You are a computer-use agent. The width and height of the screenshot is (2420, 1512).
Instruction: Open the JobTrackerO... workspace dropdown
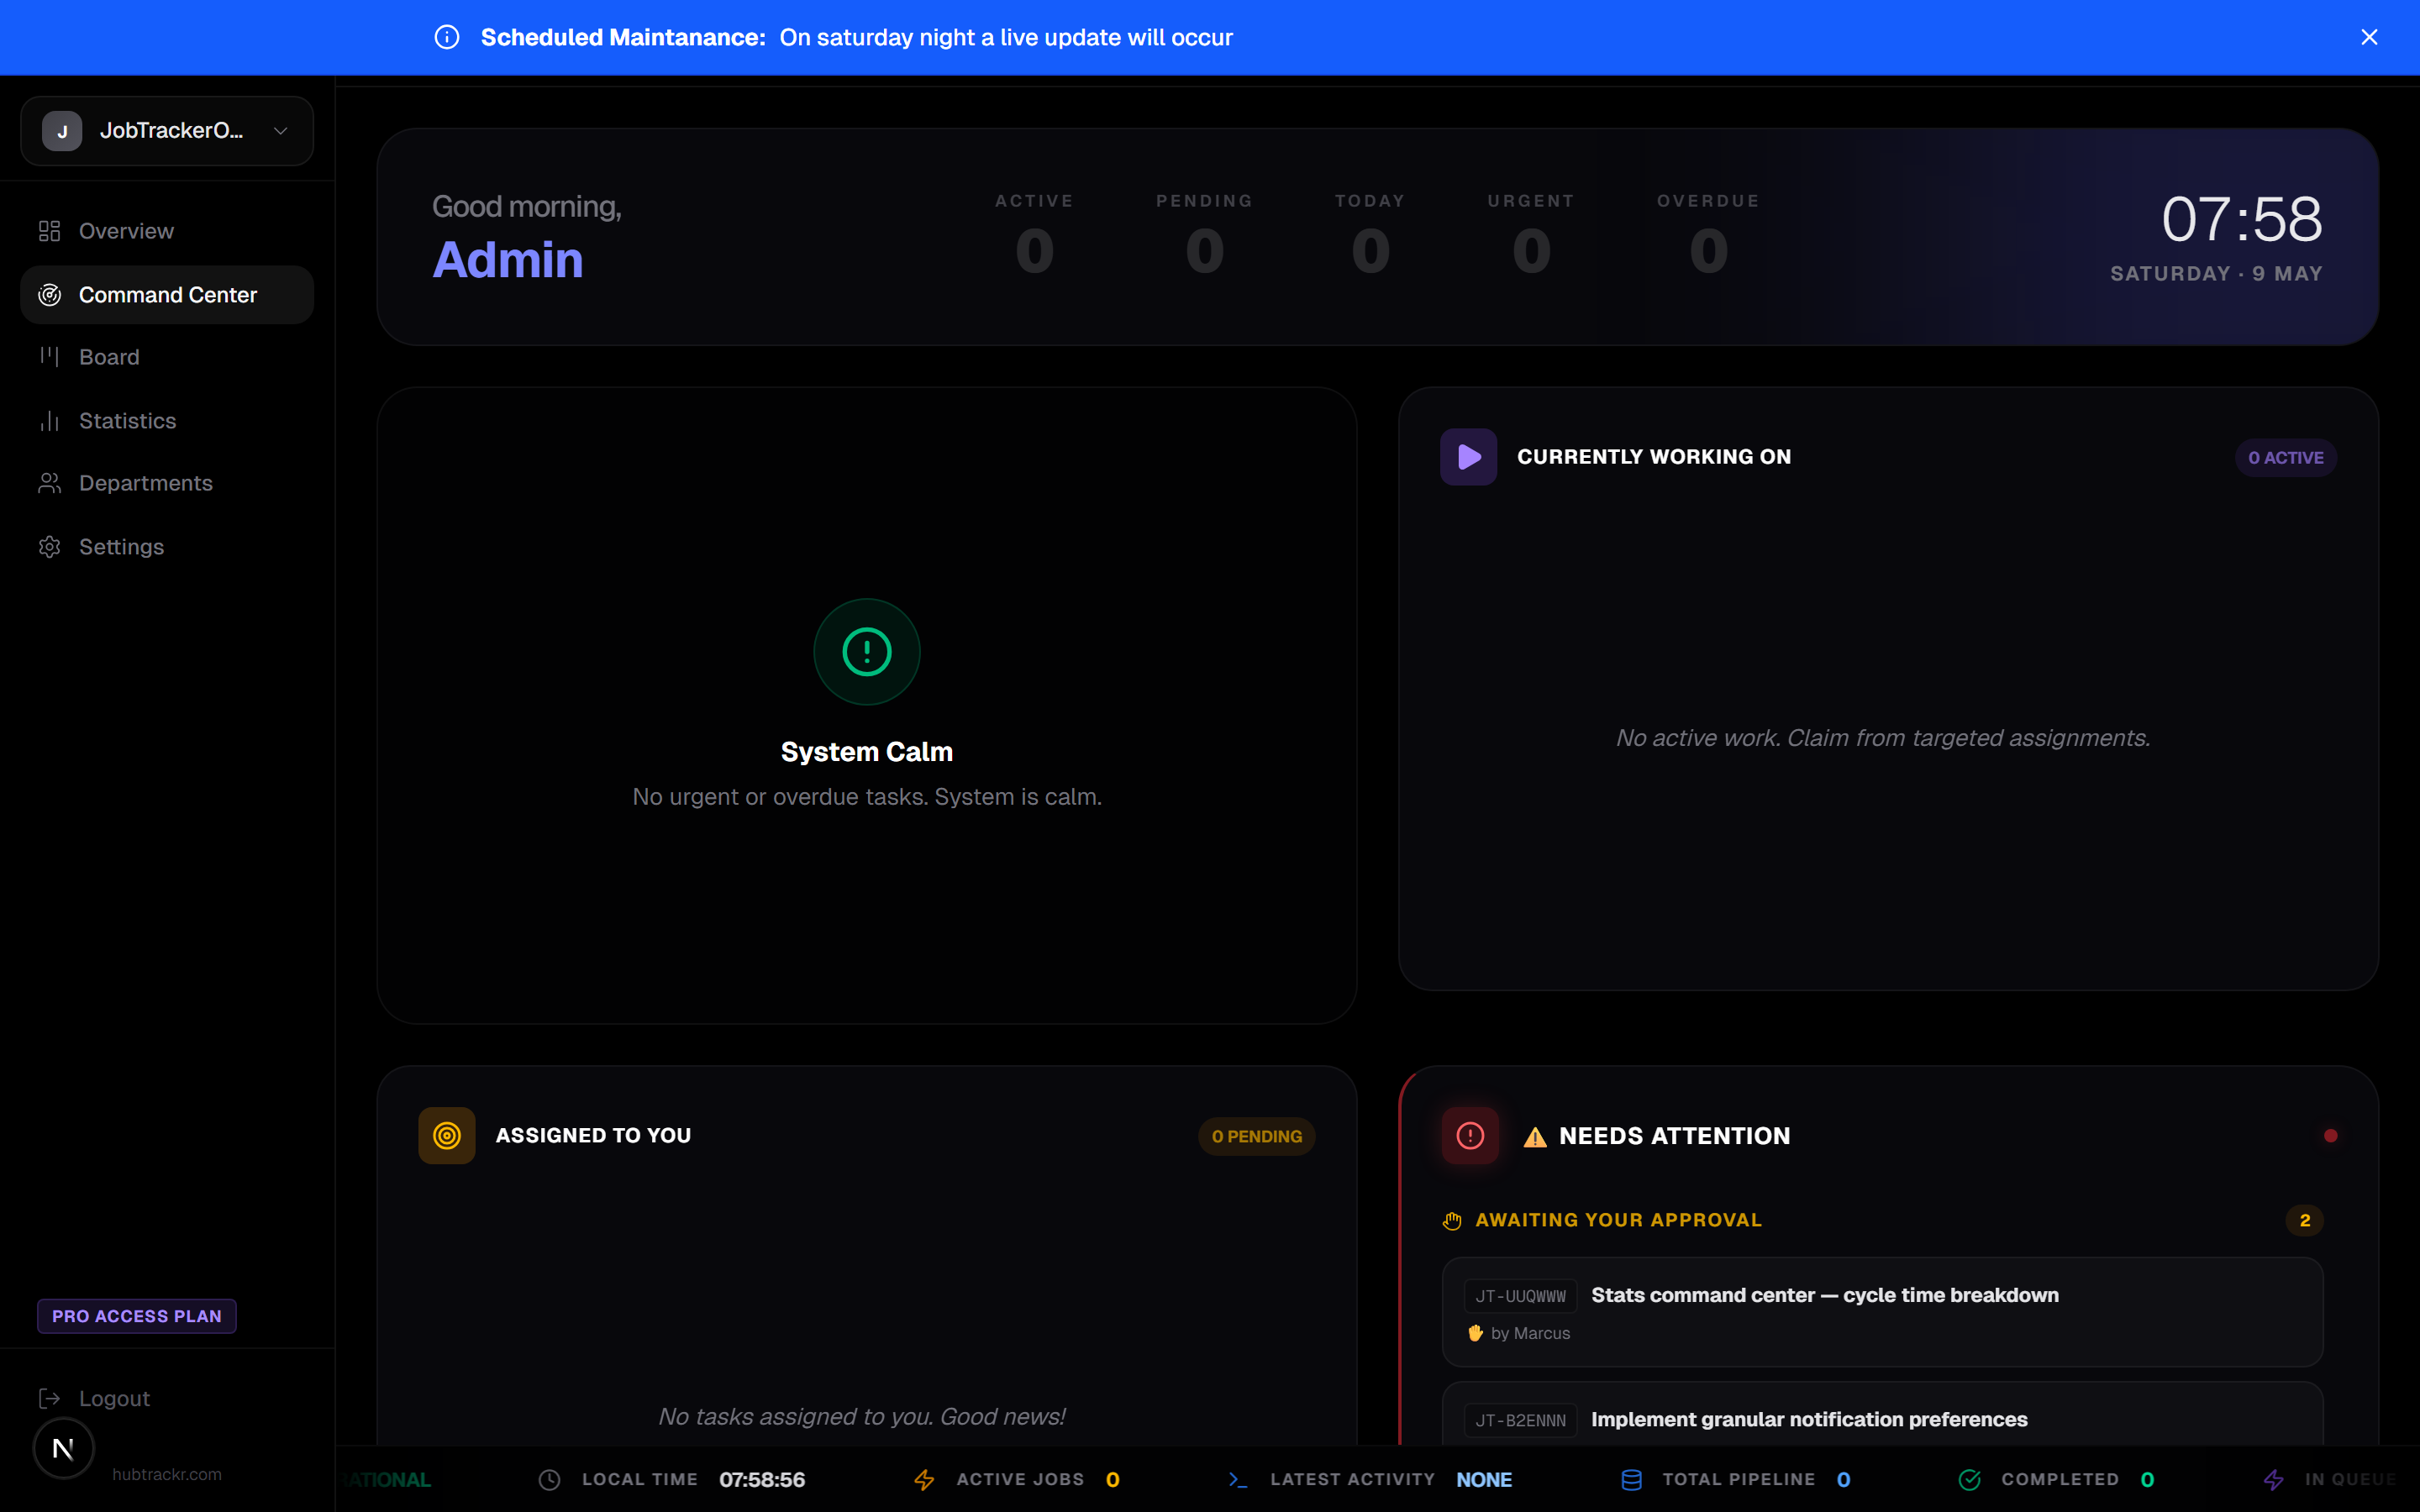167,131
